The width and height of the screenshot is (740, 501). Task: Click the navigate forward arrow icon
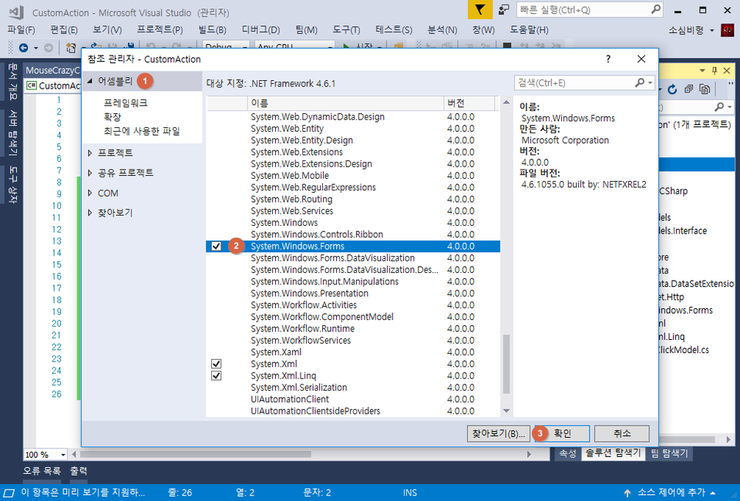pos(48,48)
